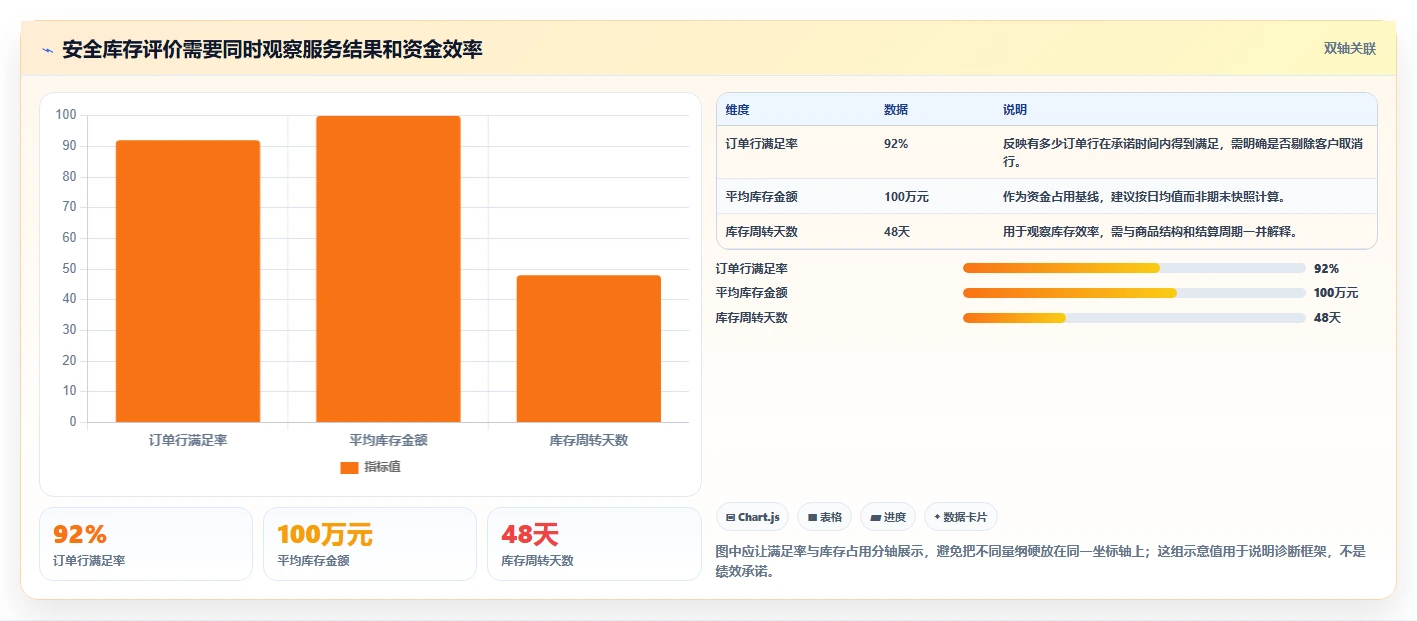Click the description starting 反映有多少订单行

(x=1183, y=153)
